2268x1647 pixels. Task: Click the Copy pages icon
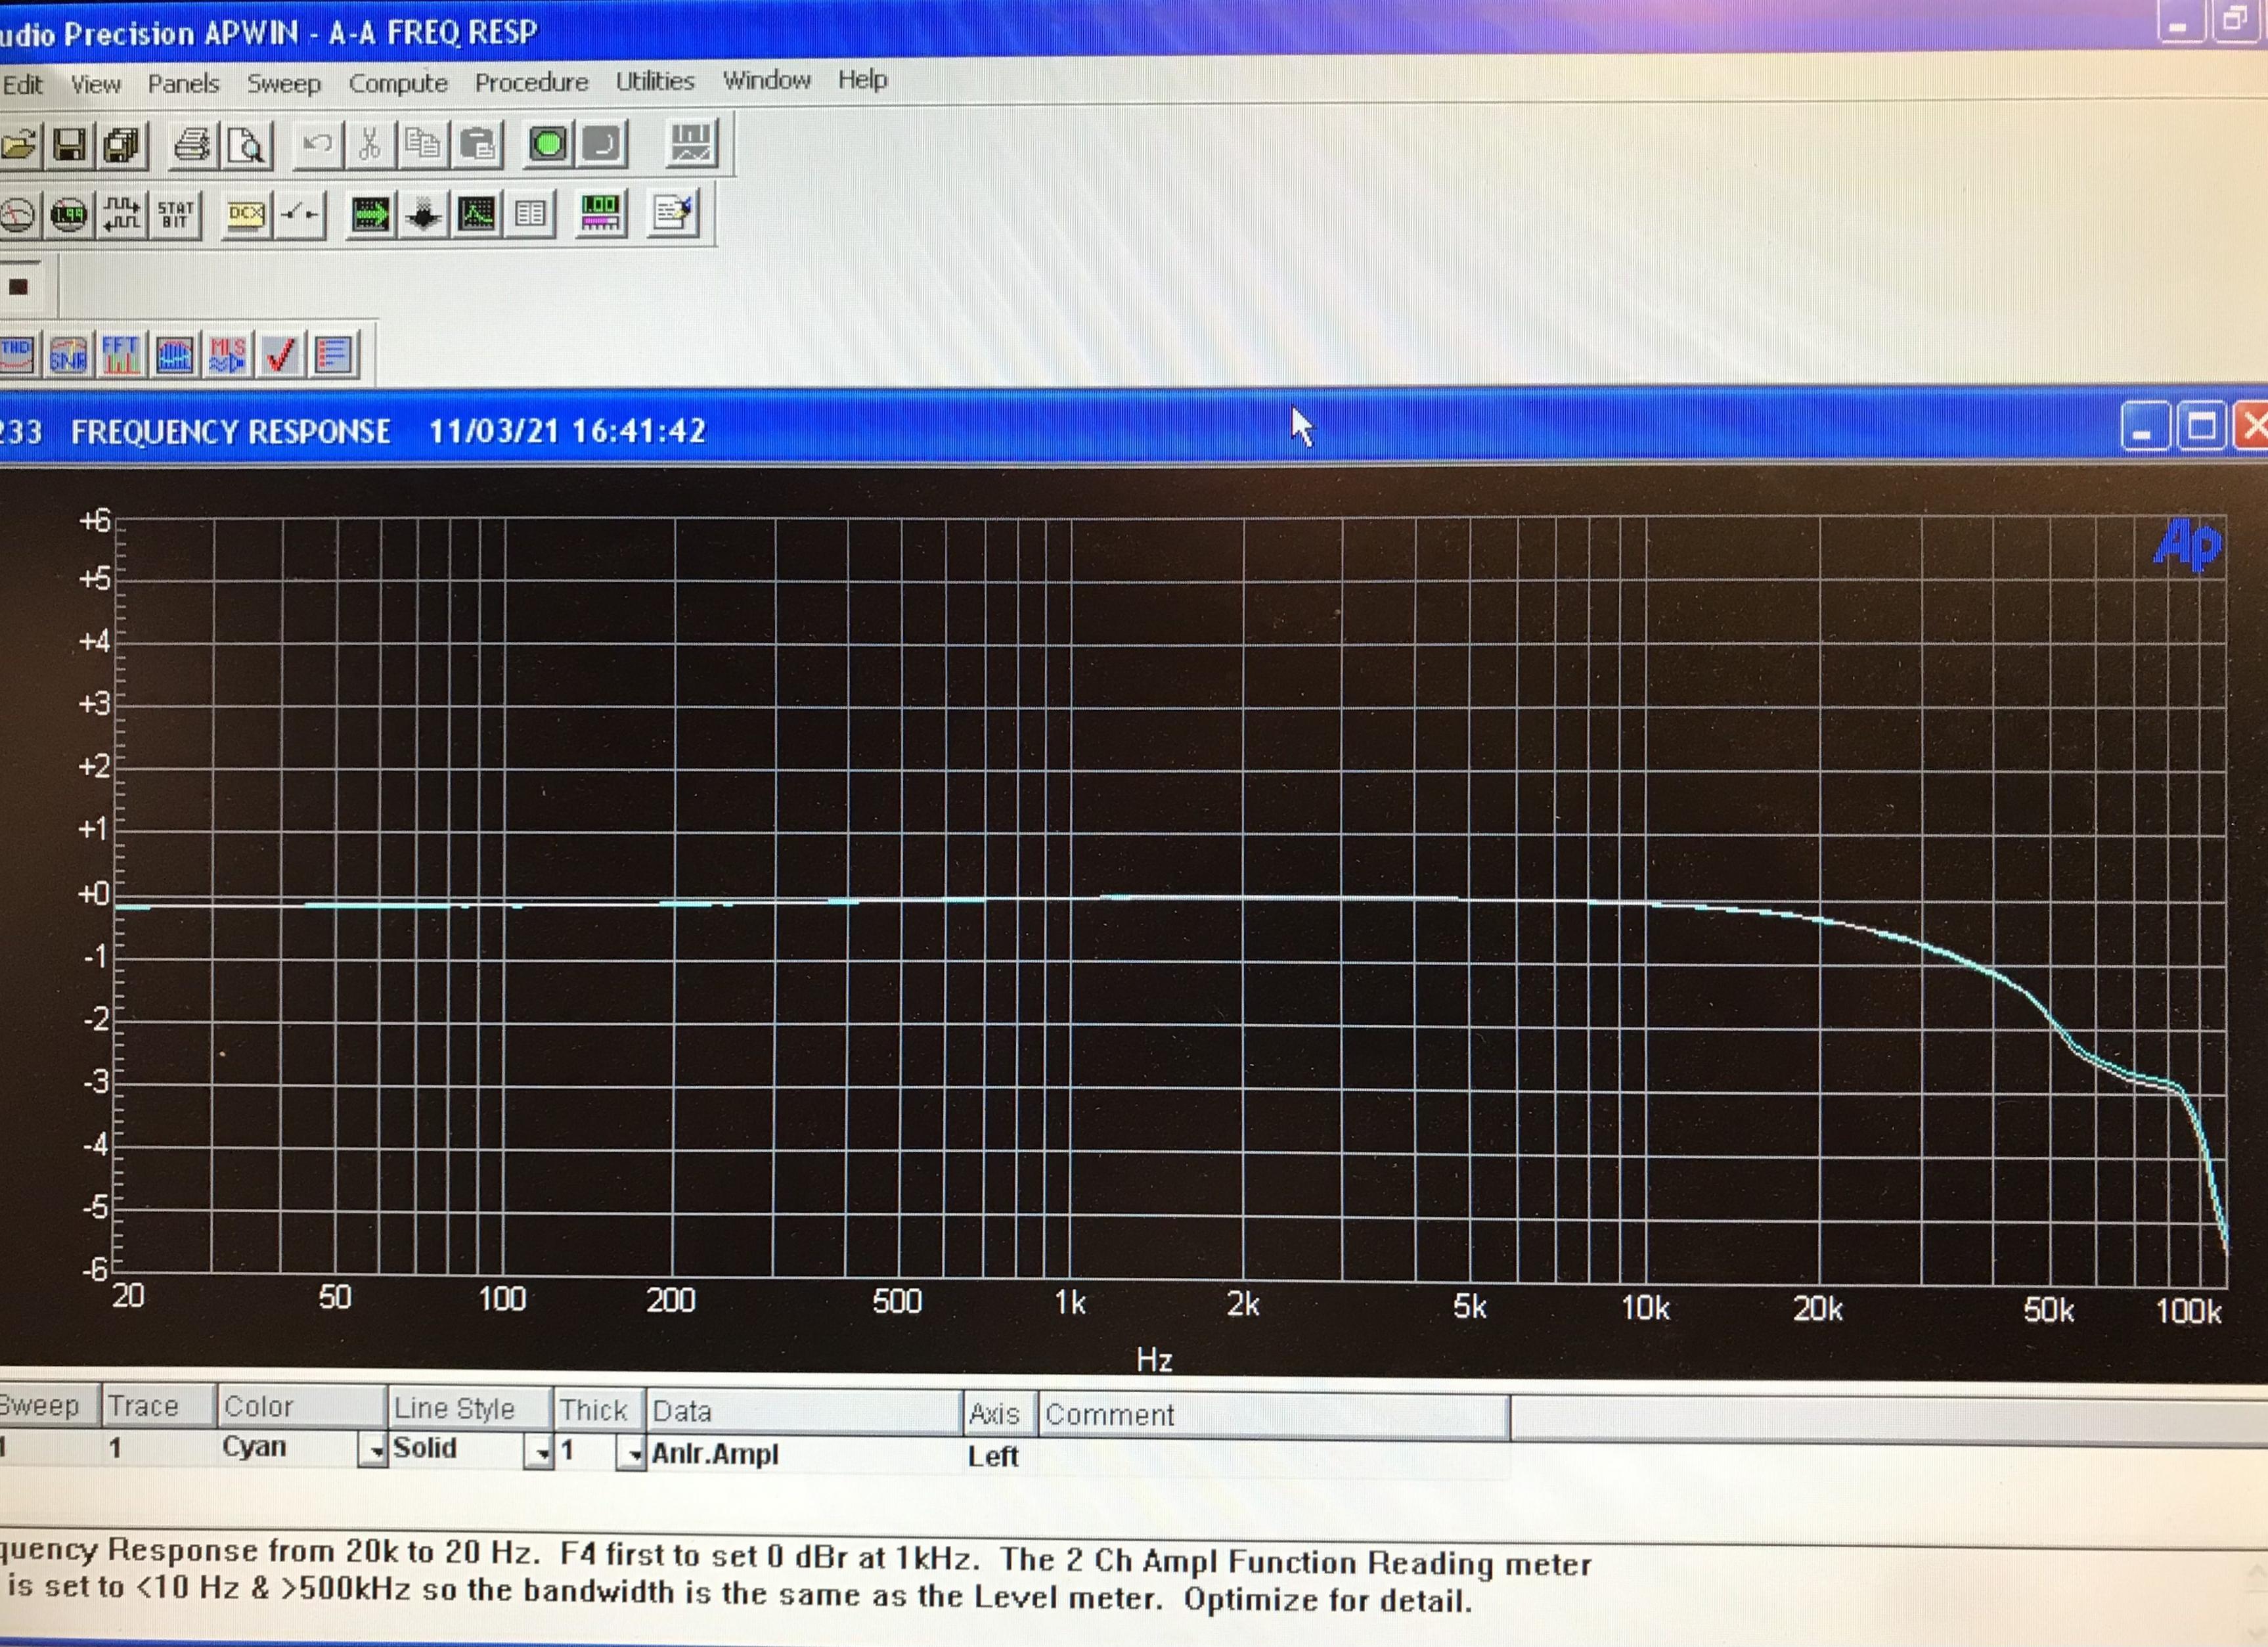[x=422, y=144]
